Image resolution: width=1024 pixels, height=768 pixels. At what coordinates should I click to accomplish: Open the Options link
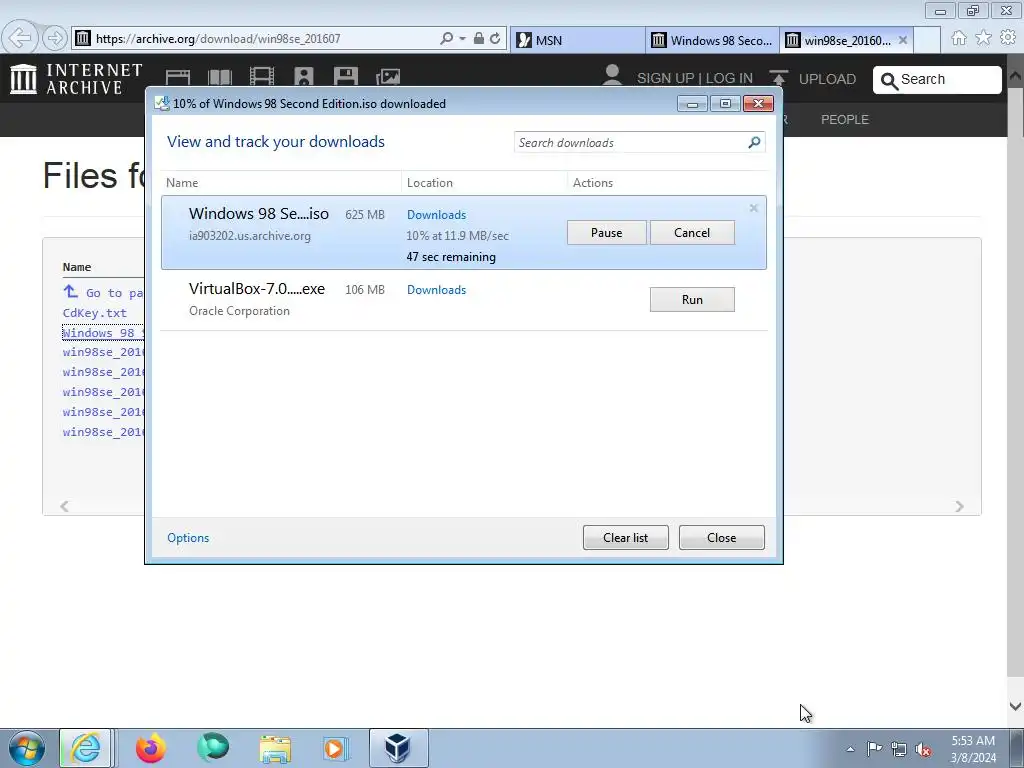tap(188, 537)
